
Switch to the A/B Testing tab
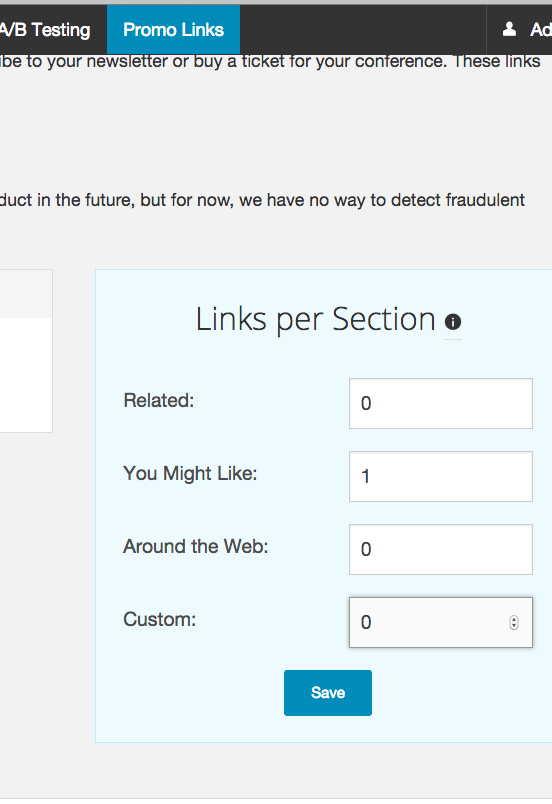click(45, 30)
